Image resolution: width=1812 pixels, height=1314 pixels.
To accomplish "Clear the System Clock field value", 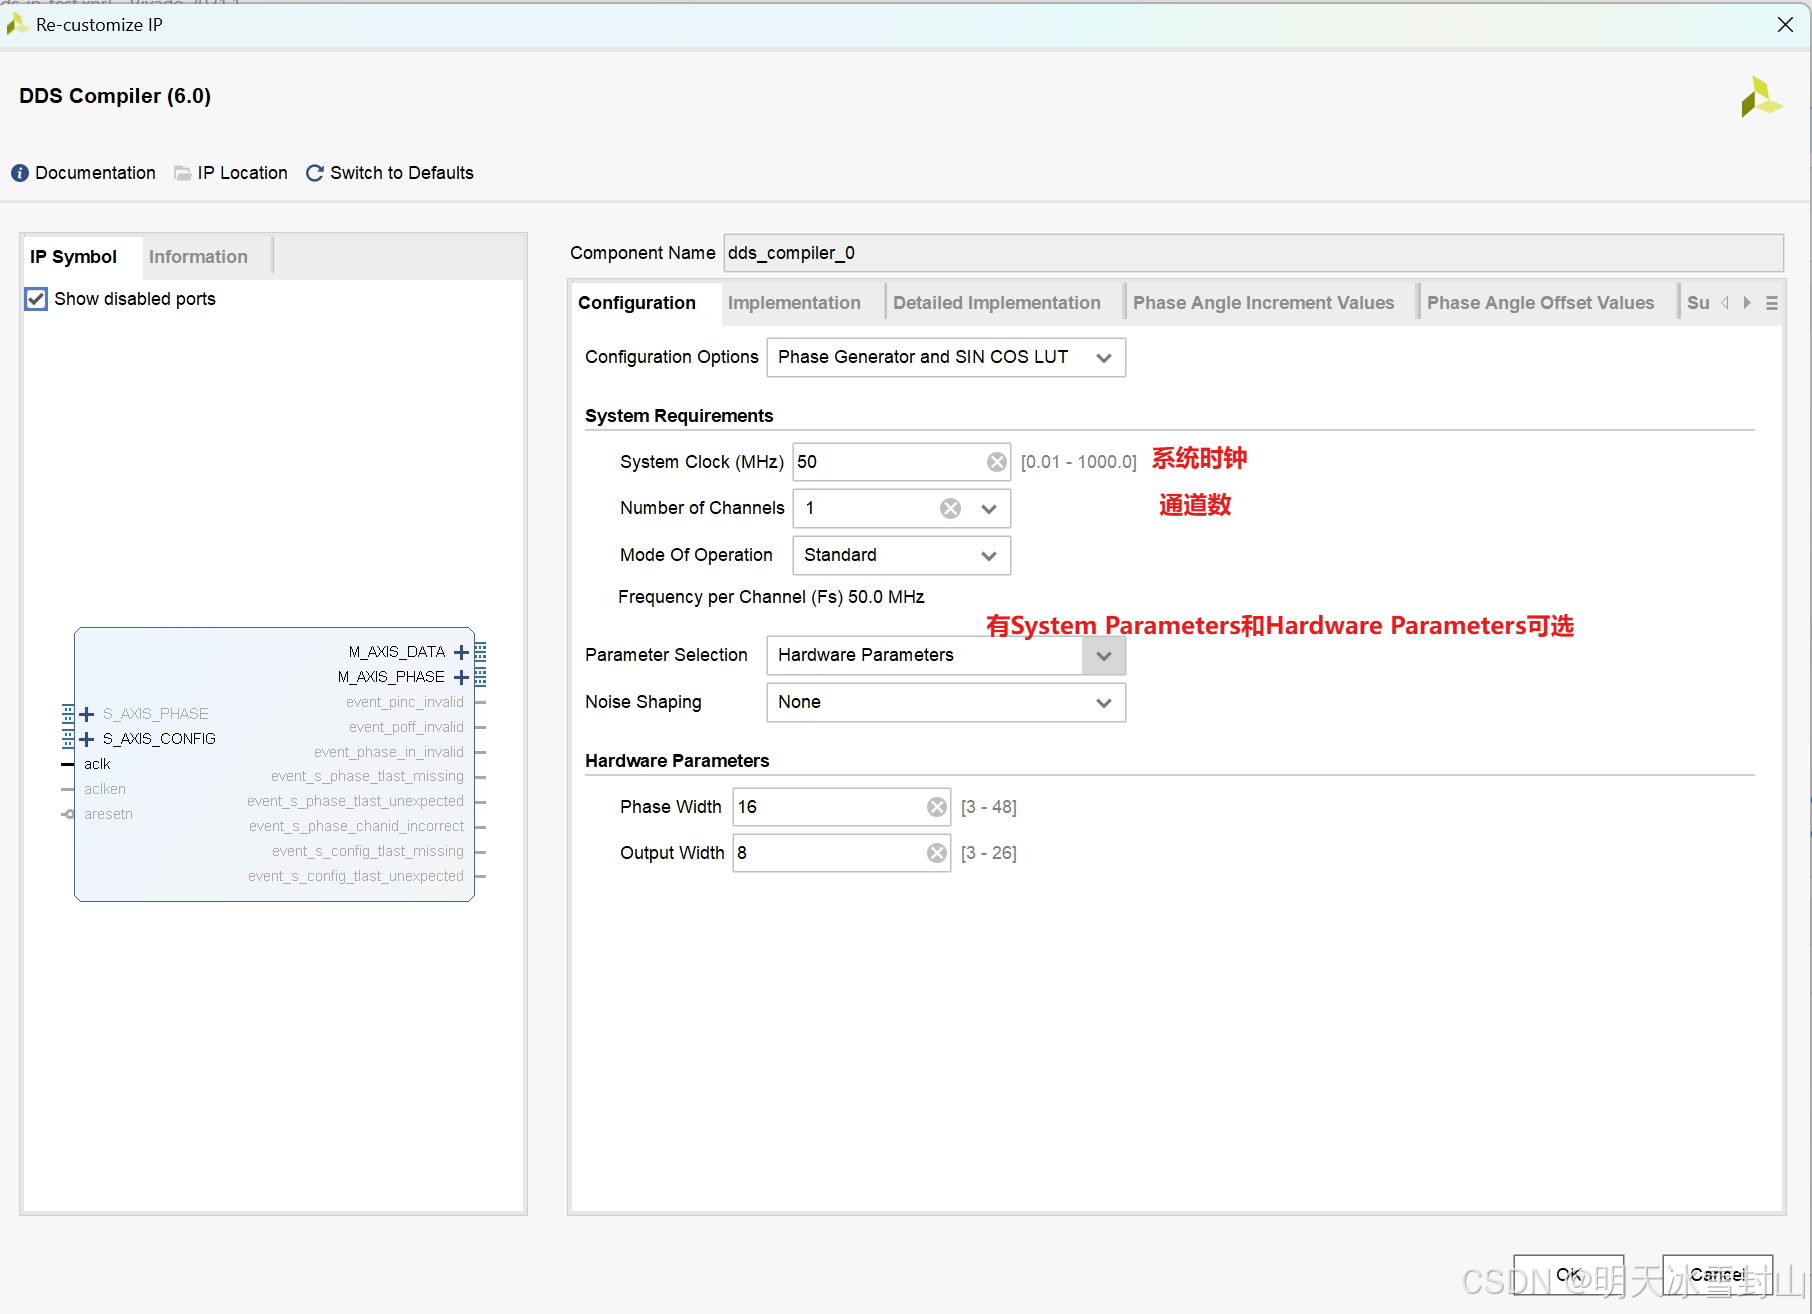I will point(997,462).
